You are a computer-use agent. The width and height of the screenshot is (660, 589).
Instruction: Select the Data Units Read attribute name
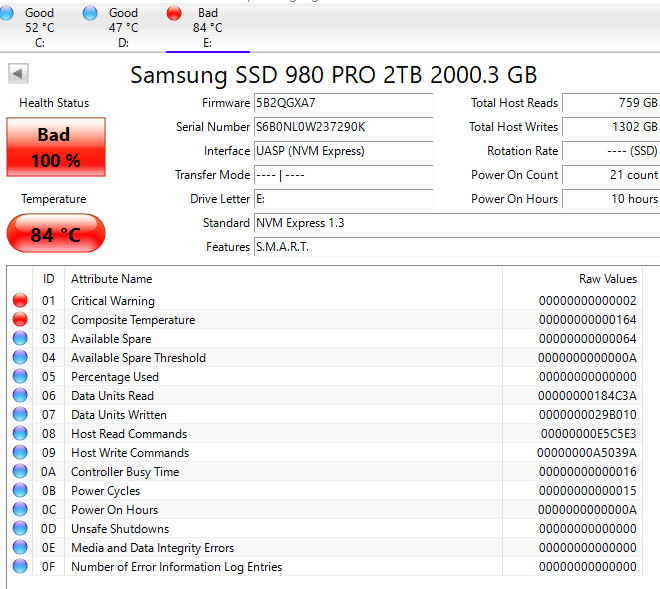click(112, 395)
